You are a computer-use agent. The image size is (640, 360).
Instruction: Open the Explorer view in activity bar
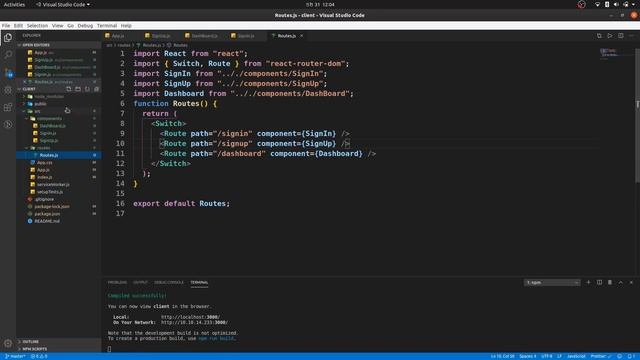tap(8, 38)
